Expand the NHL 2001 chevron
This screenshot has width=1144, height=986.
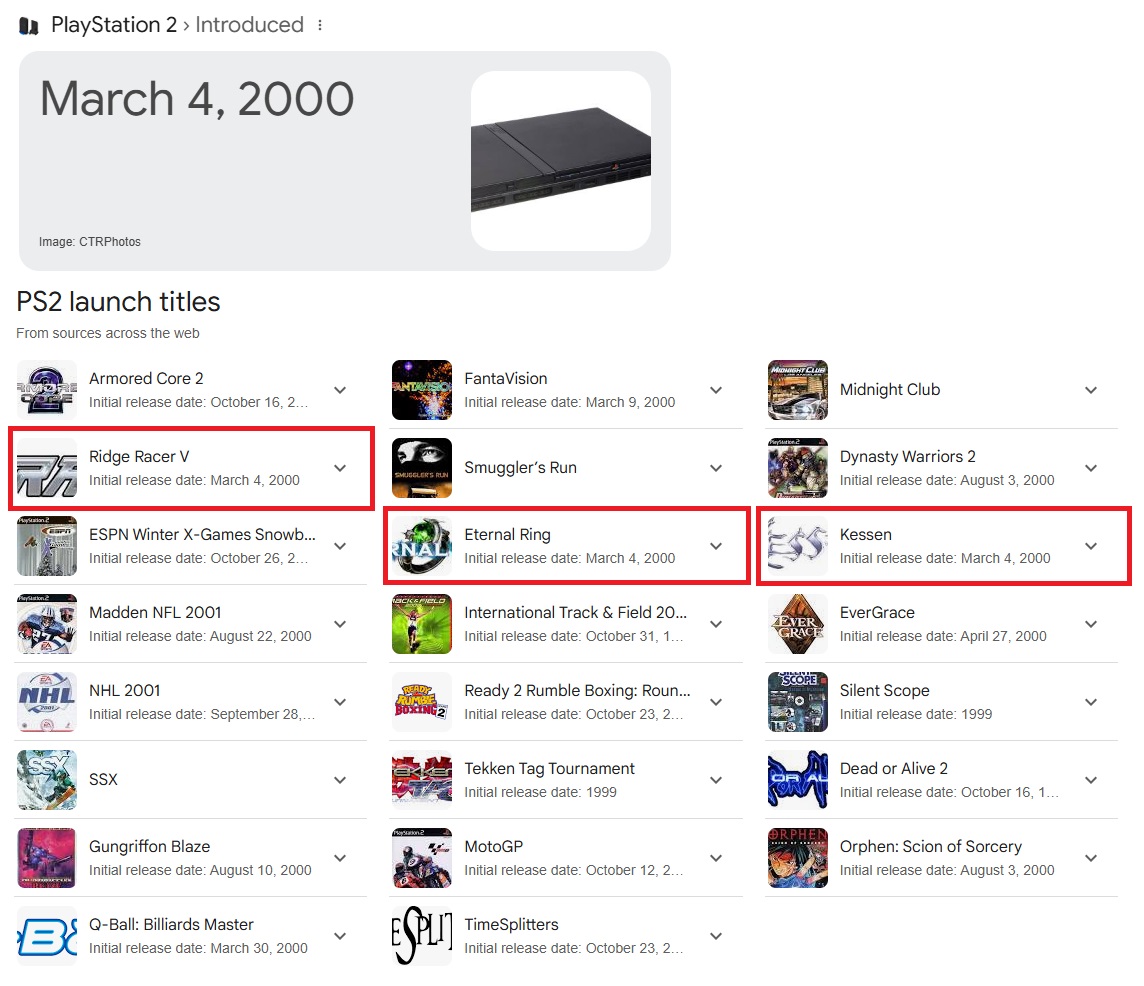(340, 703)
